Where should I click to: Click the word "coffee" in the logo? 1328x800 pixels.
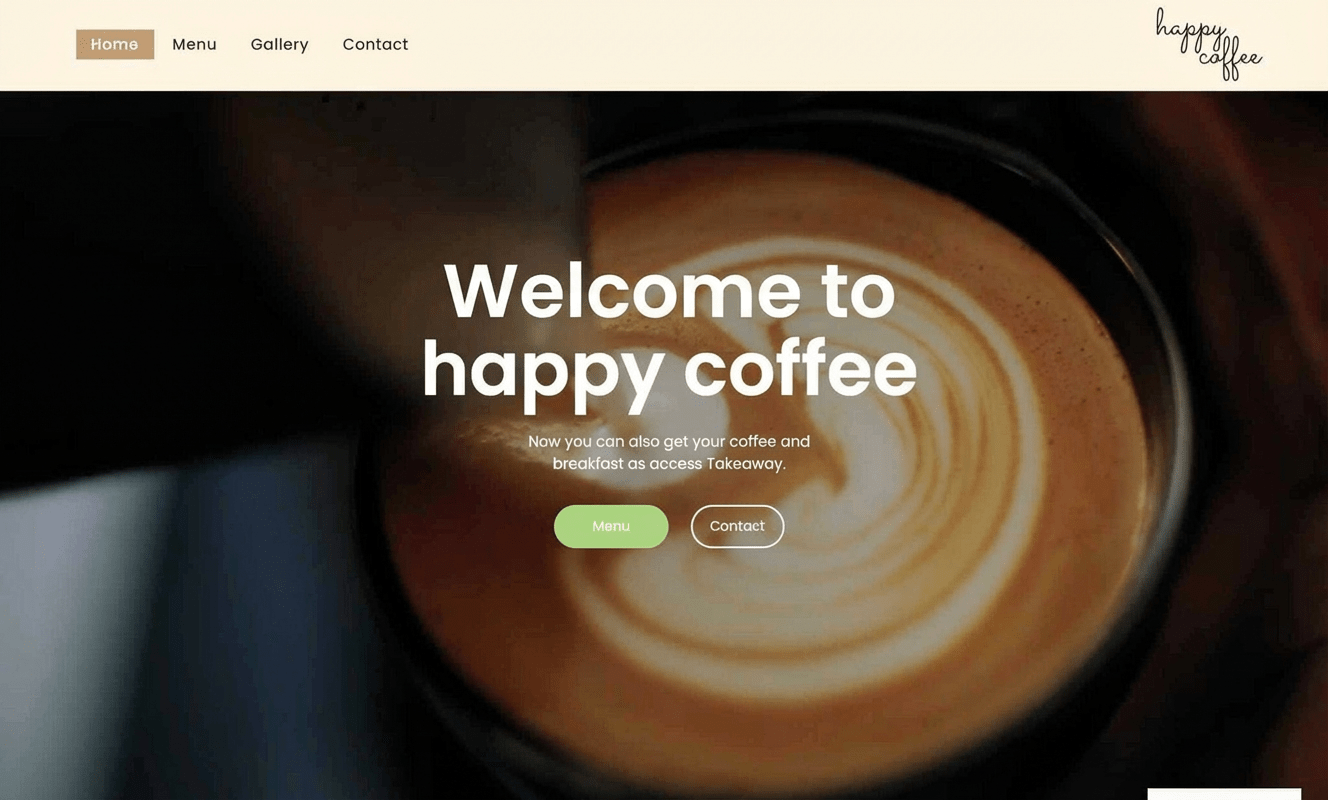(1230, 61)
